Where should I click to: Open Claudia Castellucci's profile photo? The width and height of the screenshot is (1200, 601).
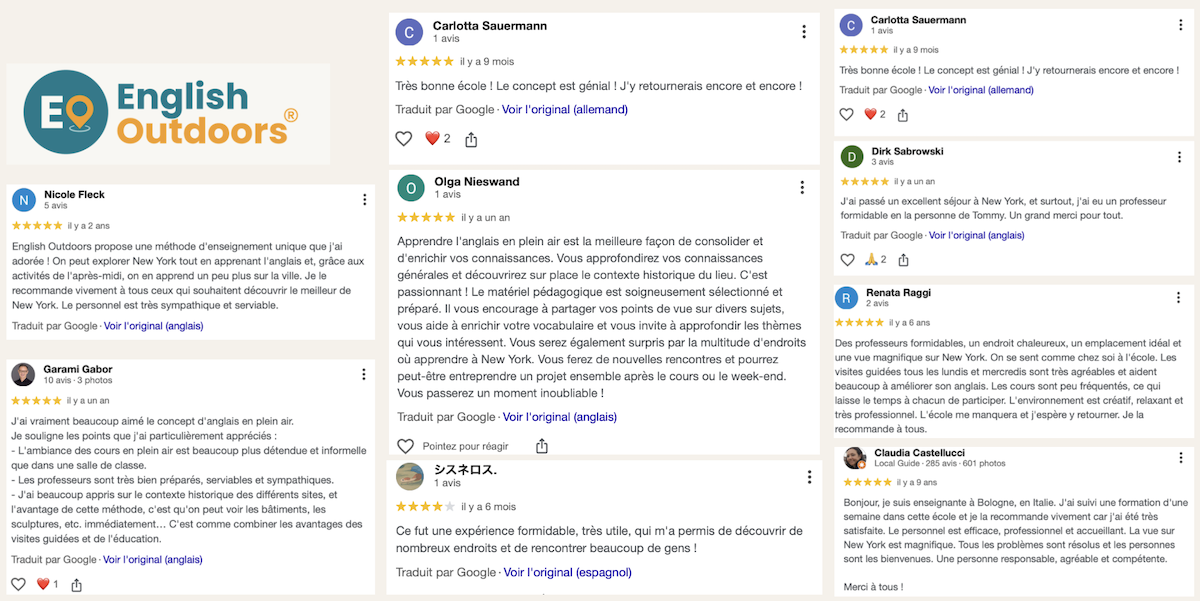coord(855,458)
